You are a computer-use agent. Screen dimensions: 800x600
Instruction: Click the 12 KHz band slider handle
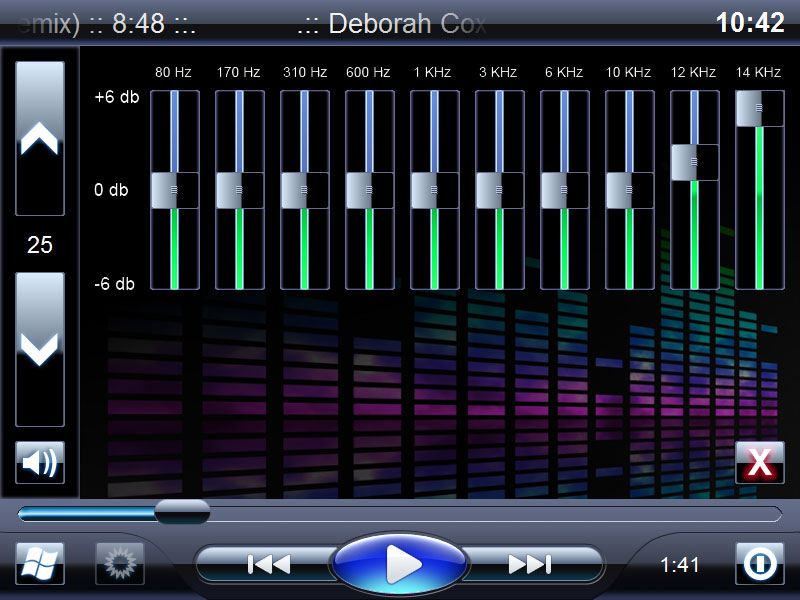[694, 162]
